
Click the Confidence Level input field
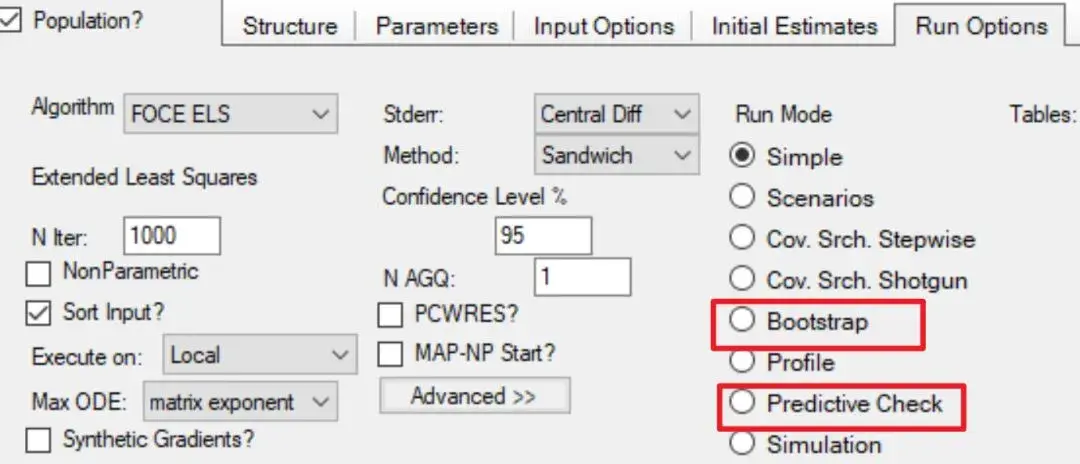point(543,236)
